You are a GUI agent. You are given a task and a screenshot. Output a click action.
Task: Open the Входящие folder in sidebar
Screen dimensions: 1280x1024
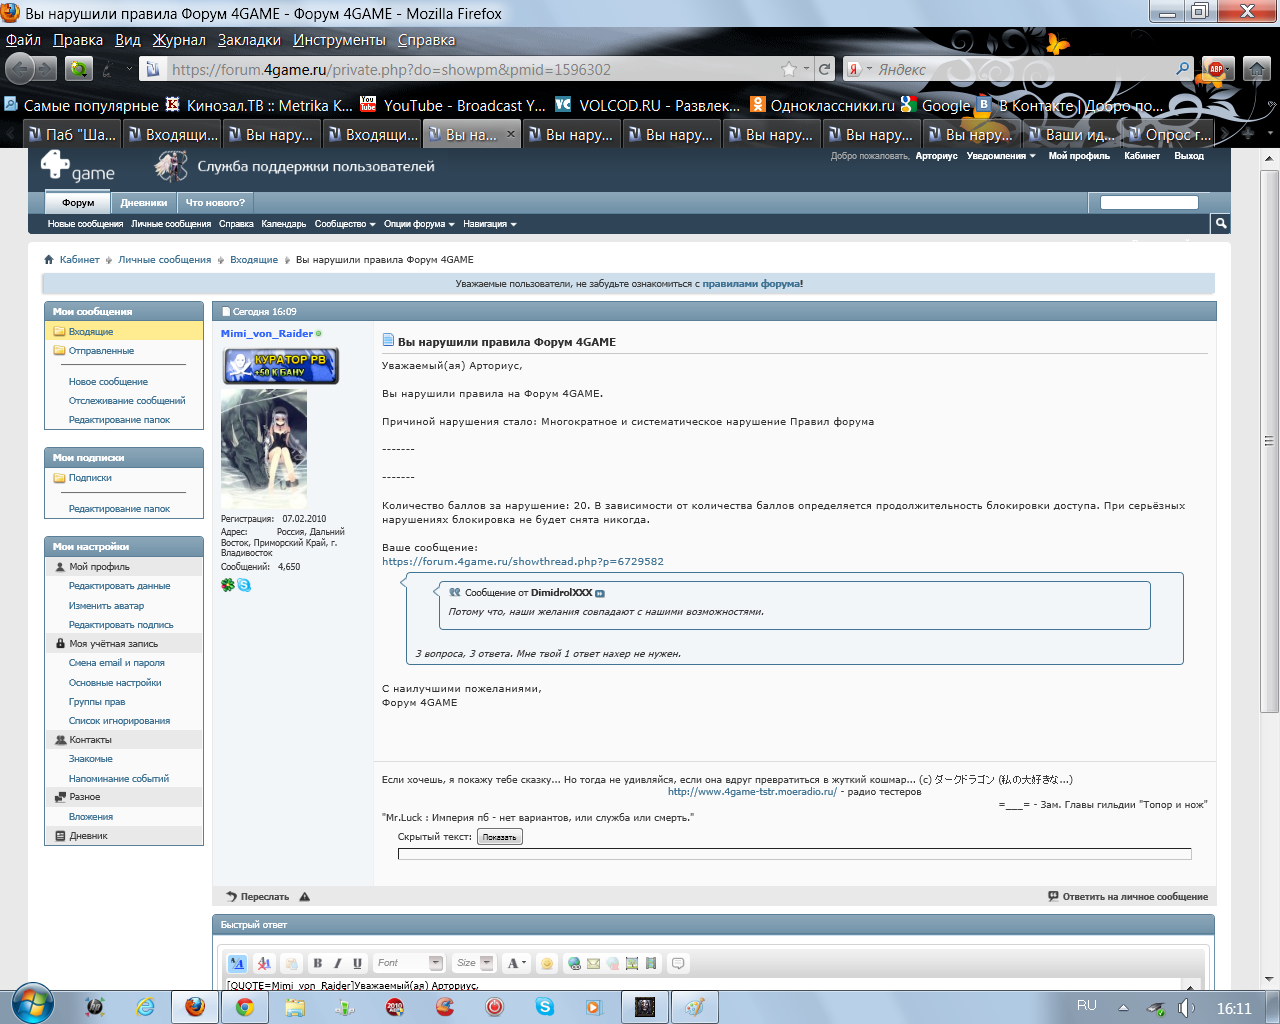(x=91, y=332)
